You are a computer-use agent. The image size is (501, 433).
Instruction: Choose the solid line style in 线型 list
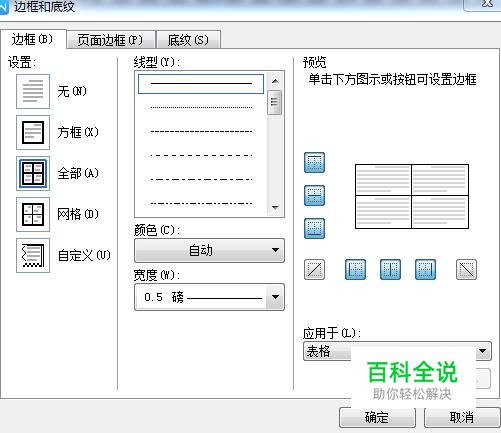(x=201, y=84)
